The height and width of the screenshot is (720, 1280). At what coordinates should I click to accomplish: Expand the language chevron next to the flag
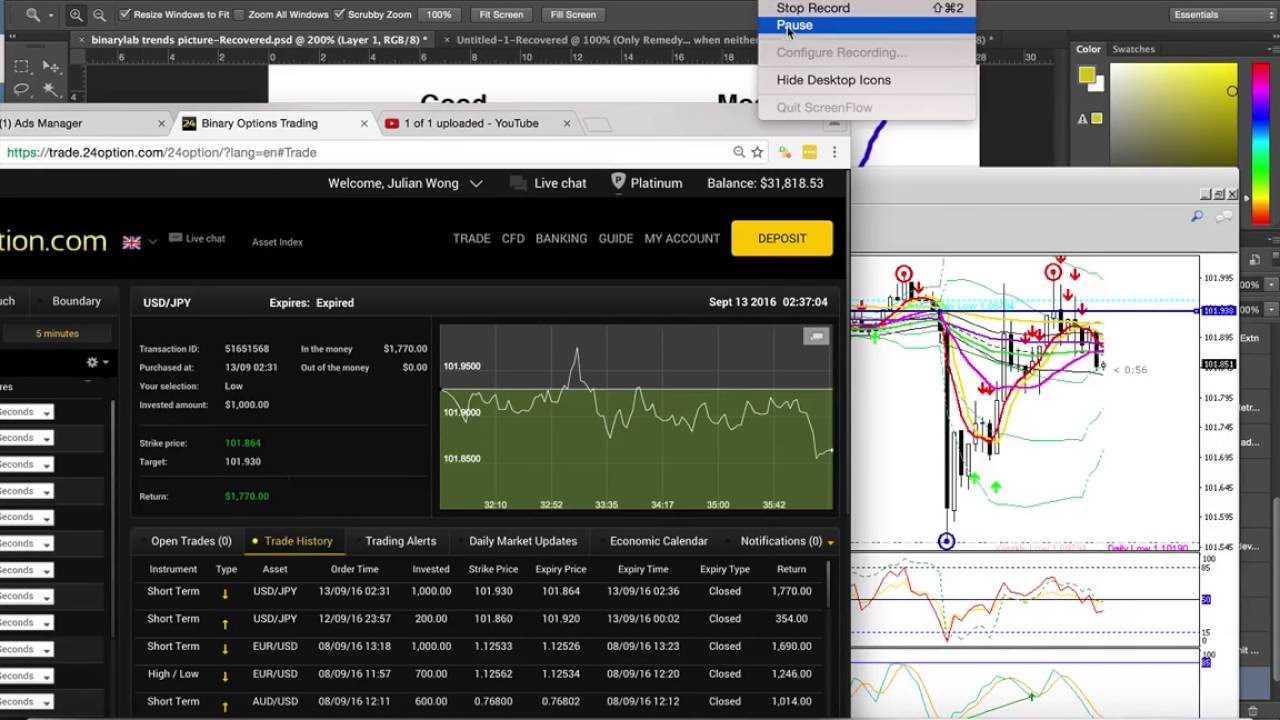pyautogui.click(x=152, y=242)
